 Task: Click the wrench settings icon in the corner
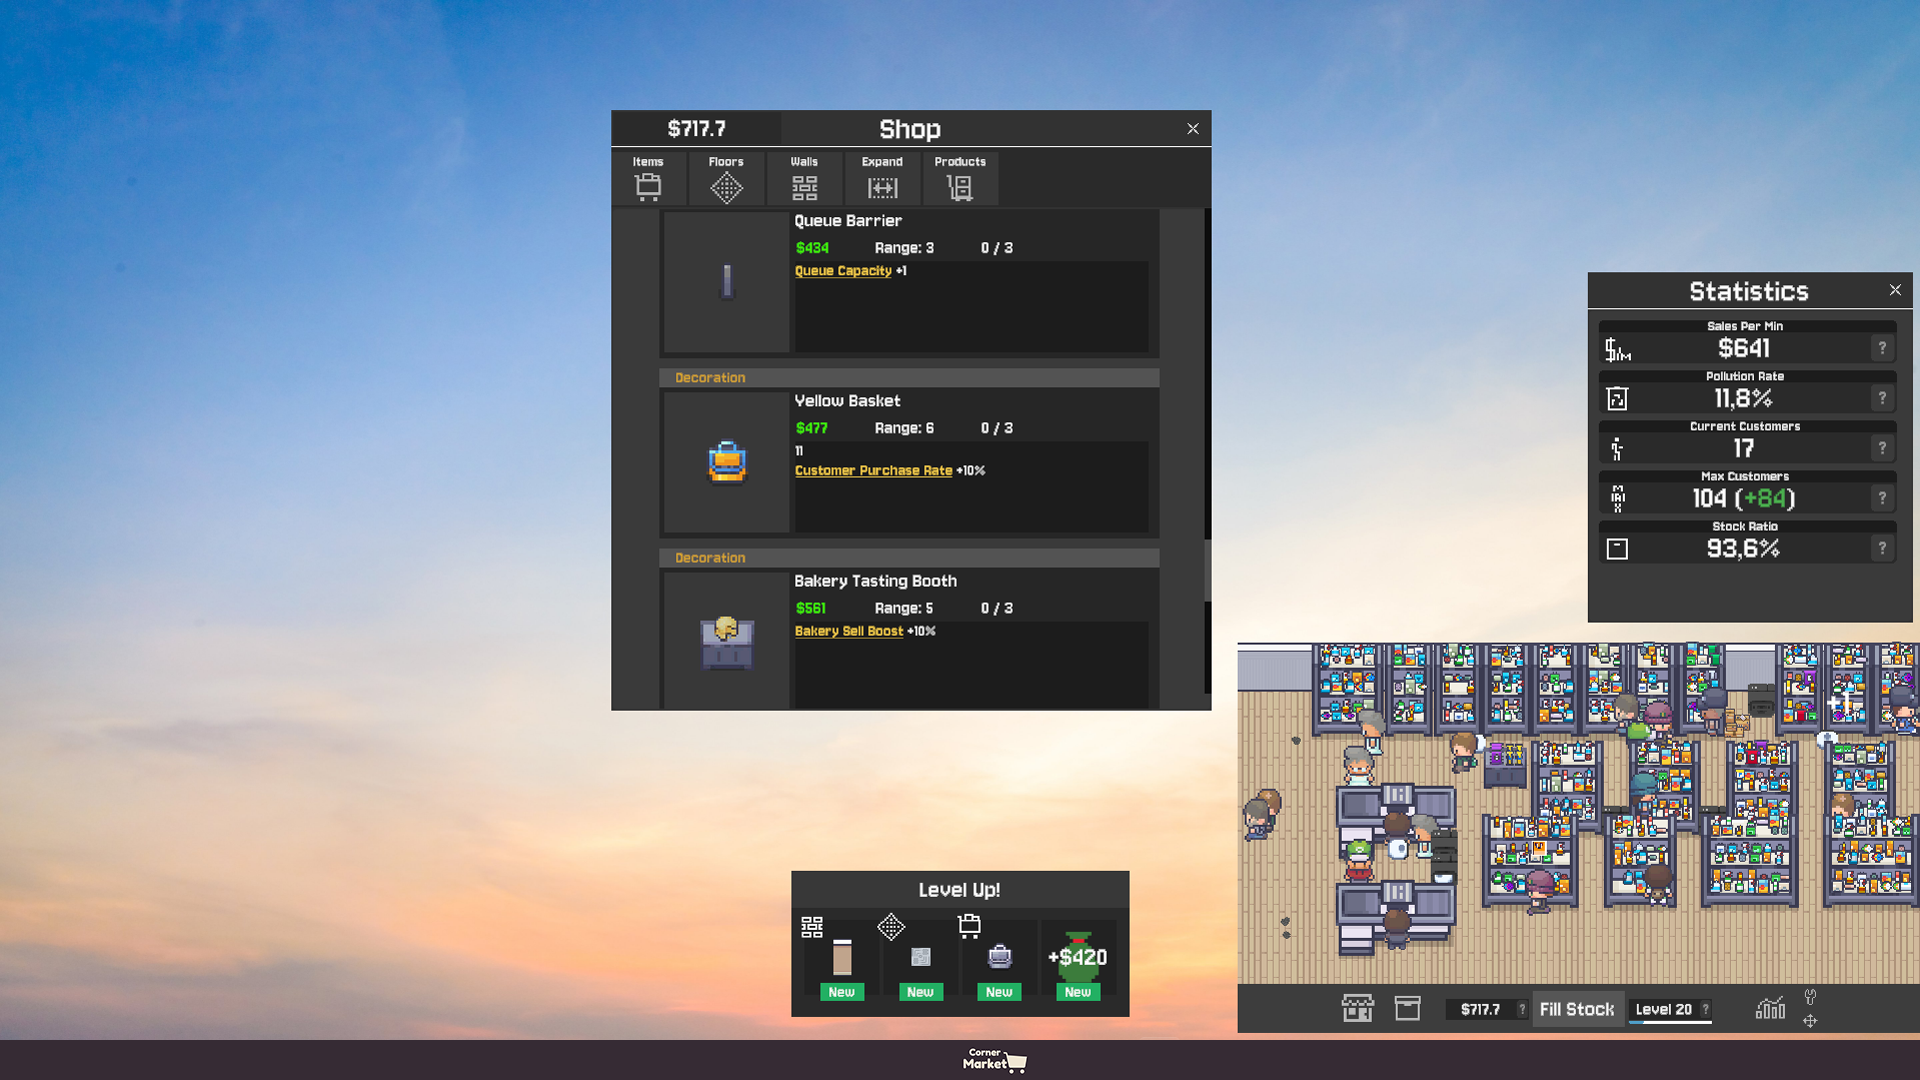click(x=1811, y=996)
